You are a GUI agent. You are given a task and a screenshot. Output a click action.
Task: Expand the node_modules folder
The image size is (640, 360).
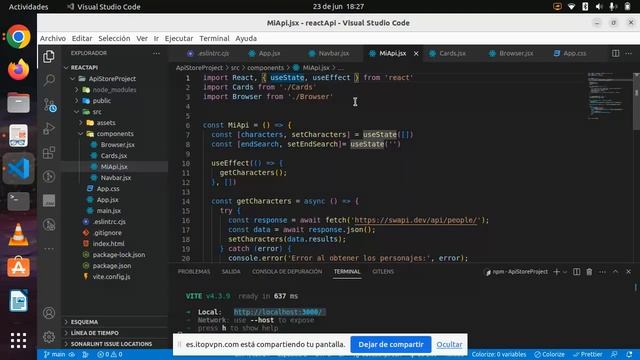coord(76,89)
